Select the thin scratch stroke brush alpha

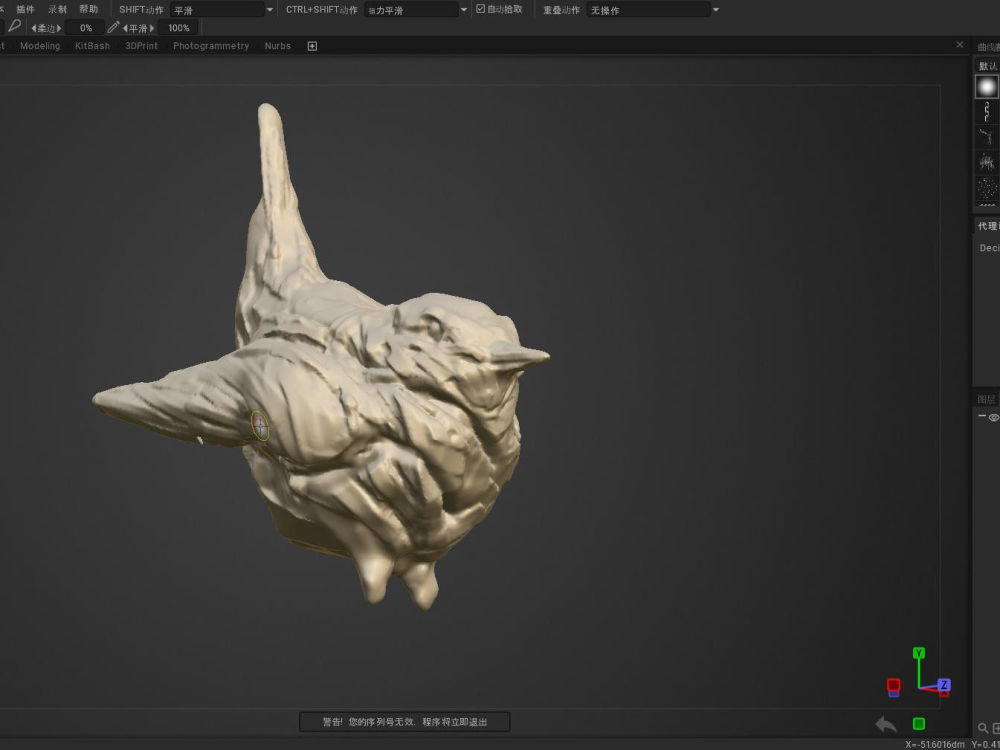click(x=987, y=136)
